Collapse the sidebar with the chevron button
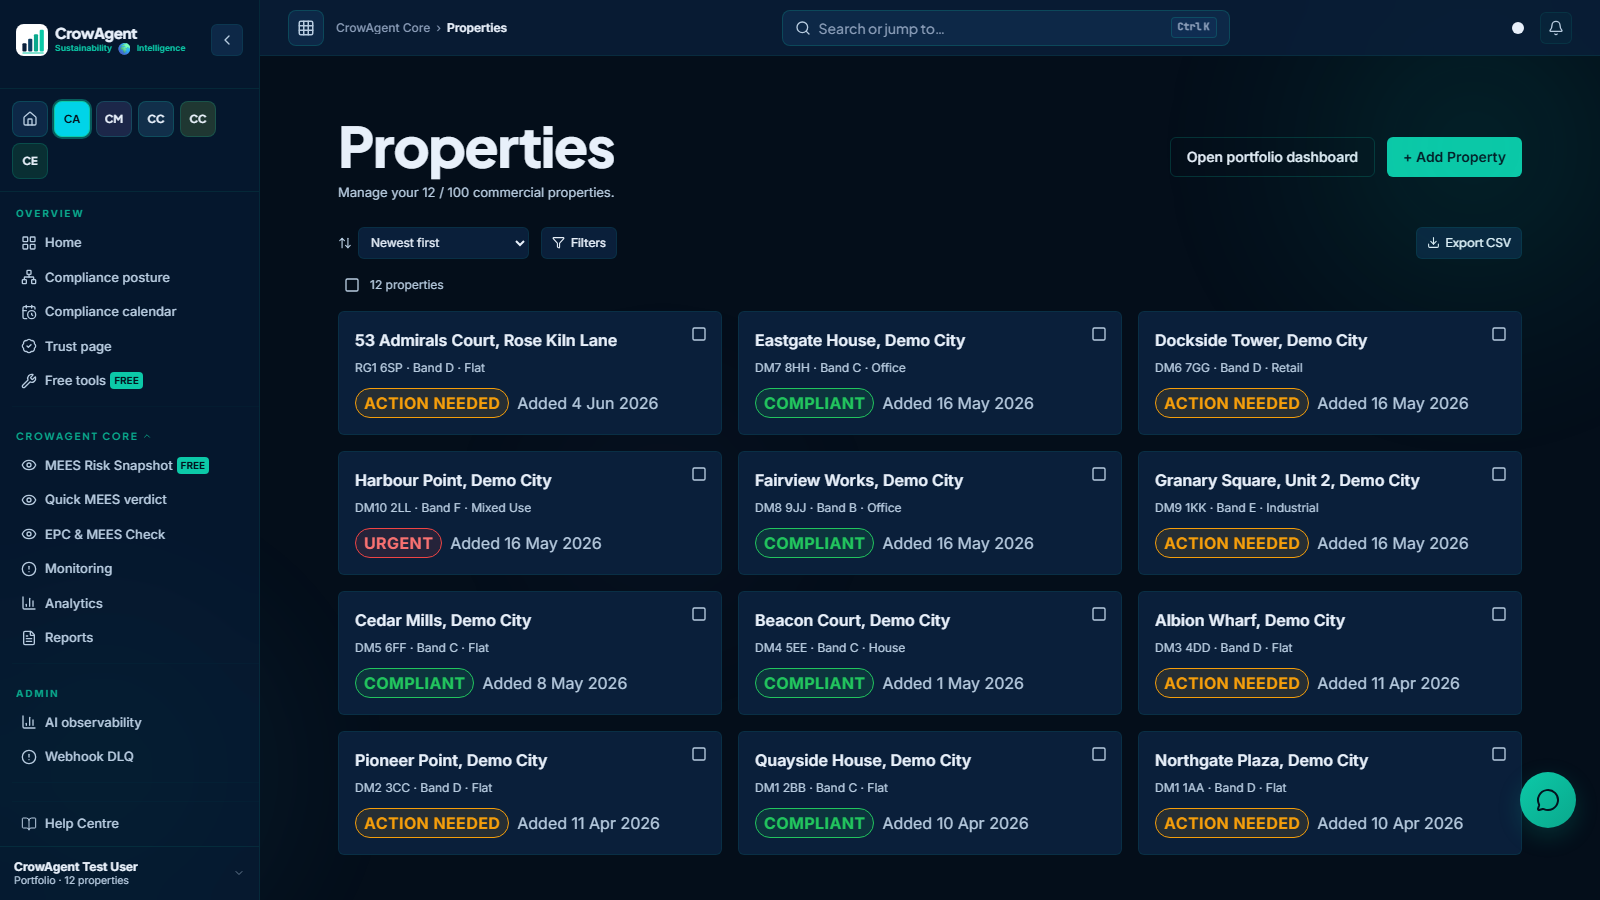The height and width of the screenshot is (900, 1600). [227, 40]
